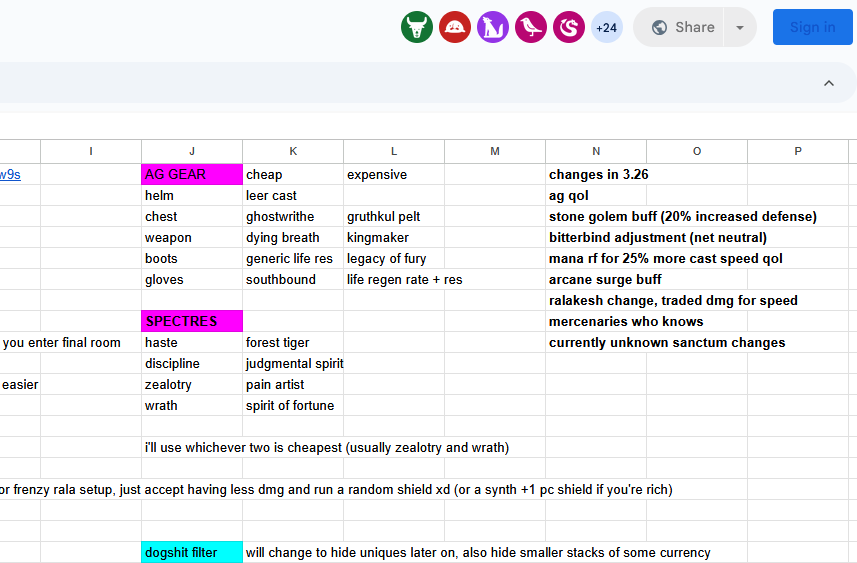Select the cell reading easier
Image resolution: width=857 pixels, height=563 pixels.
coord(20,384)
